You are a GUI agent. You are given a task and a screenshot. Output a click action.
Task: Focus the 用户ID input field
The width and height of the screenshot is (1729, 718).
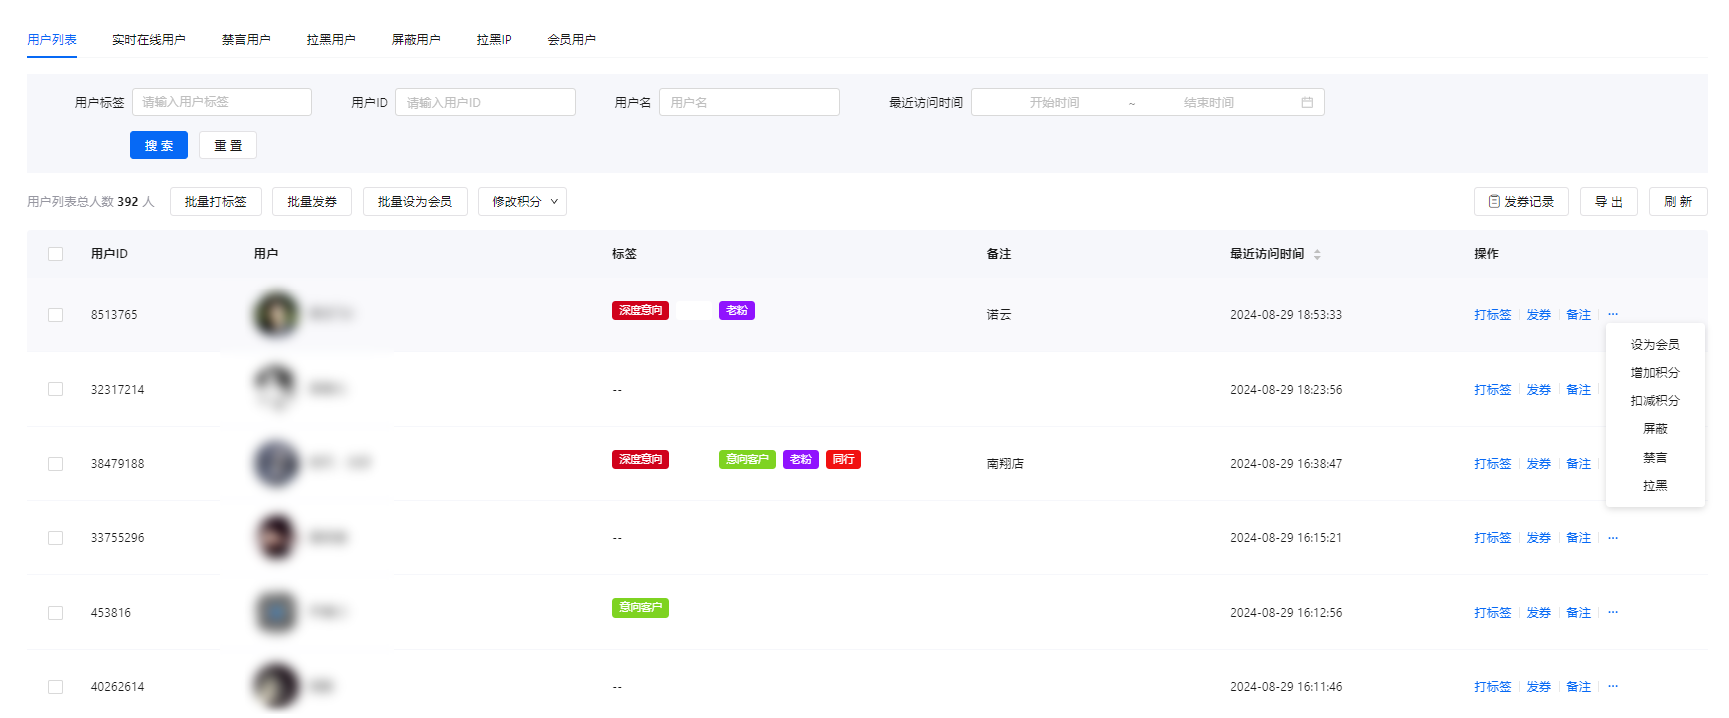click(485, 102)
